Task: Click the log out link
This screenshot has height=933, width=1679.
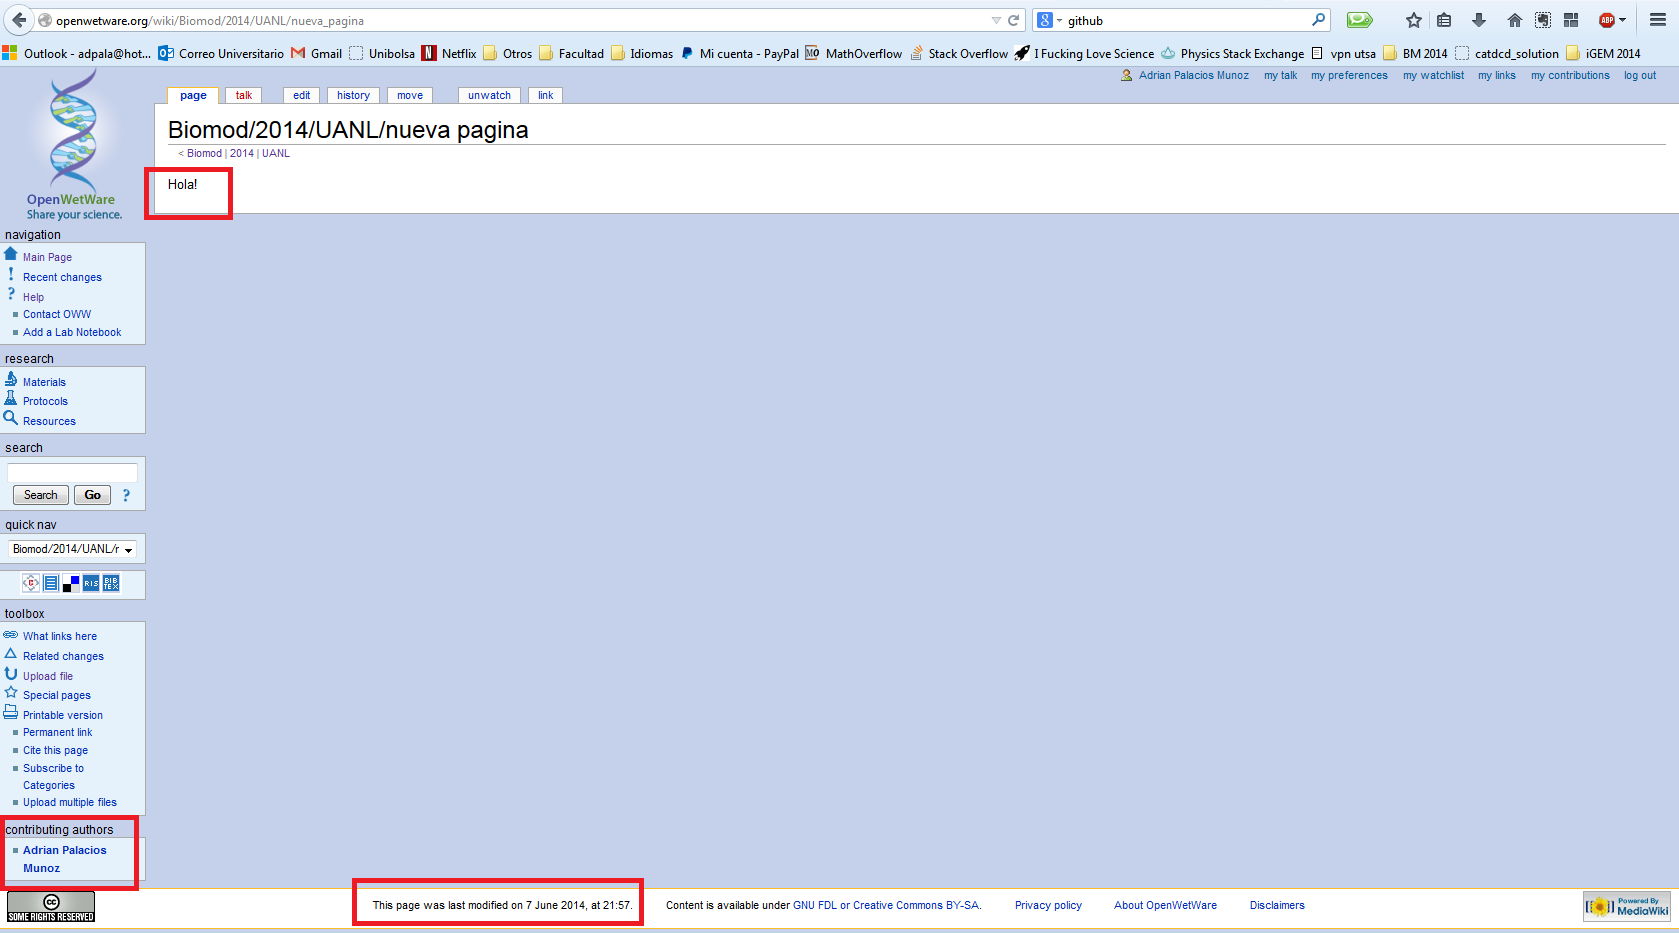Action: tap(1639, 76)
